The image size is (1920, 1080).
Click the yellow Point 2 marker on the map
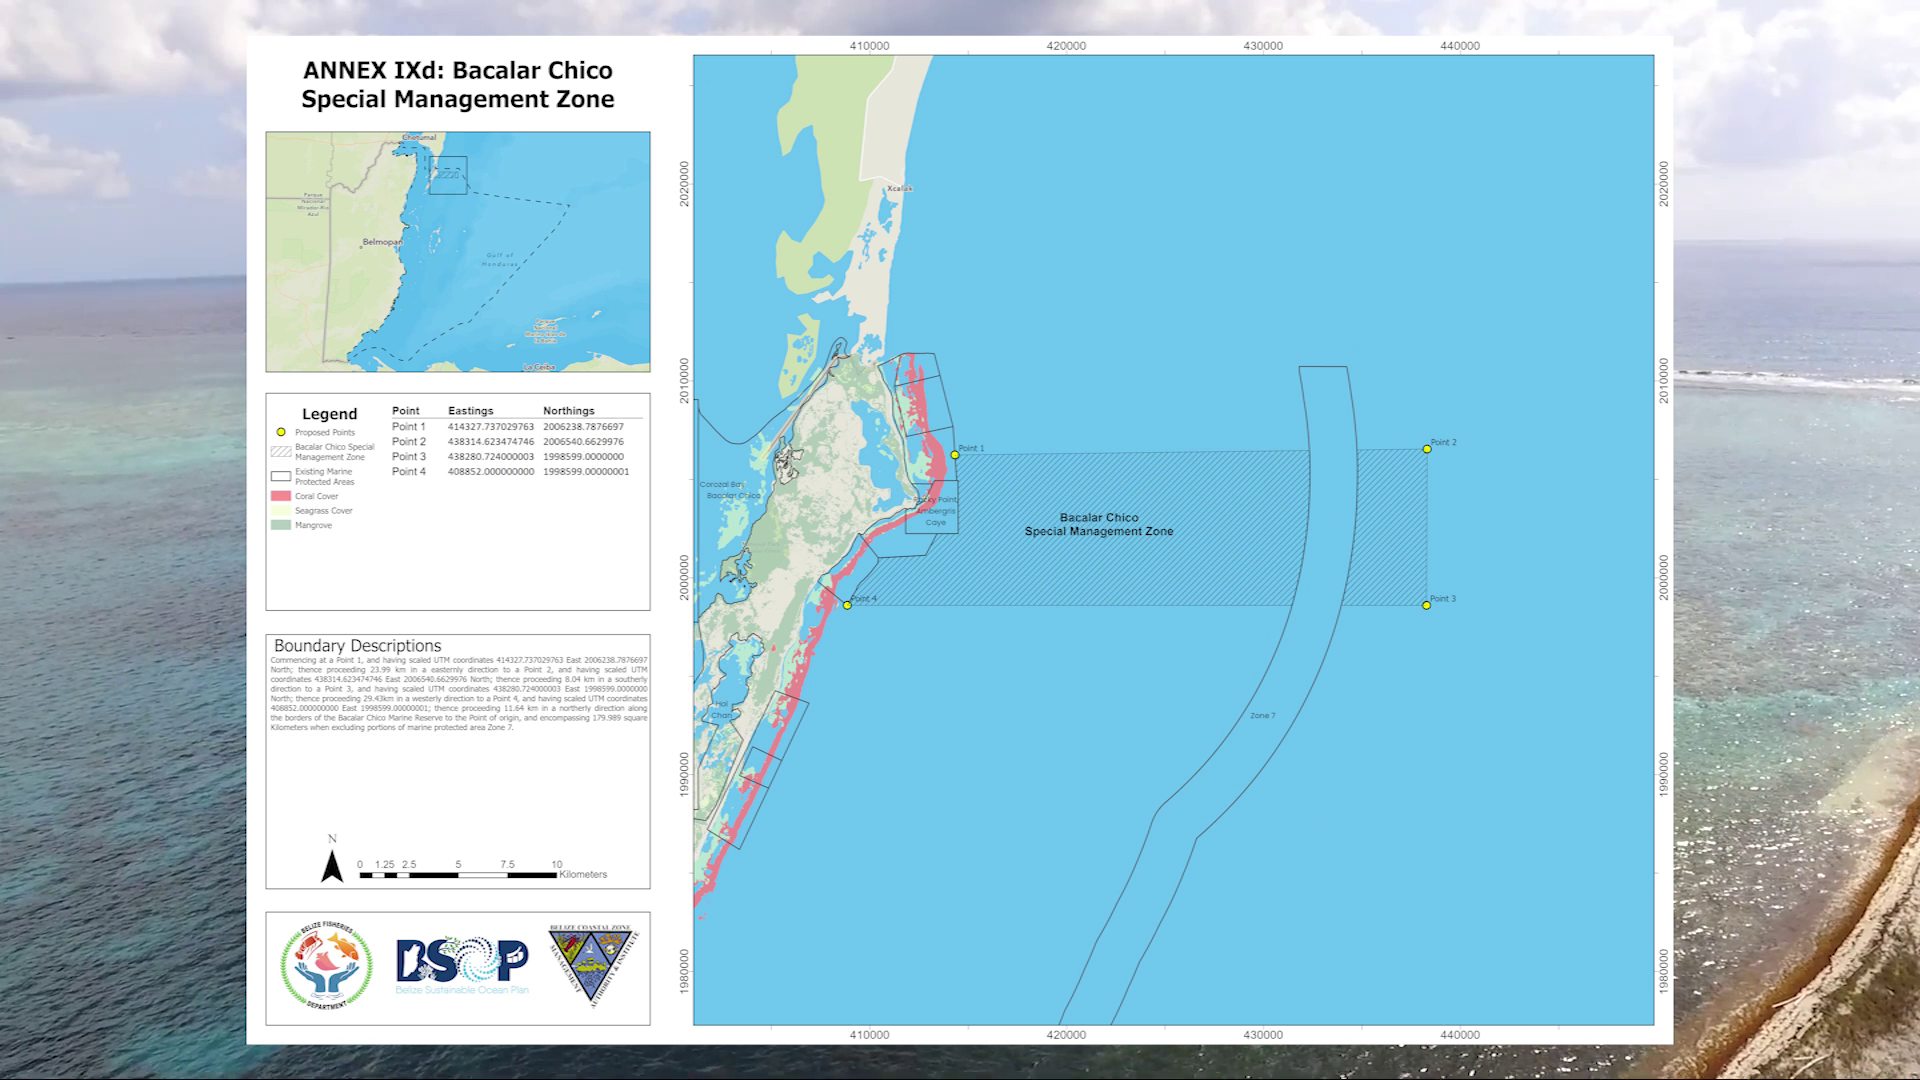click(1427, 449)
